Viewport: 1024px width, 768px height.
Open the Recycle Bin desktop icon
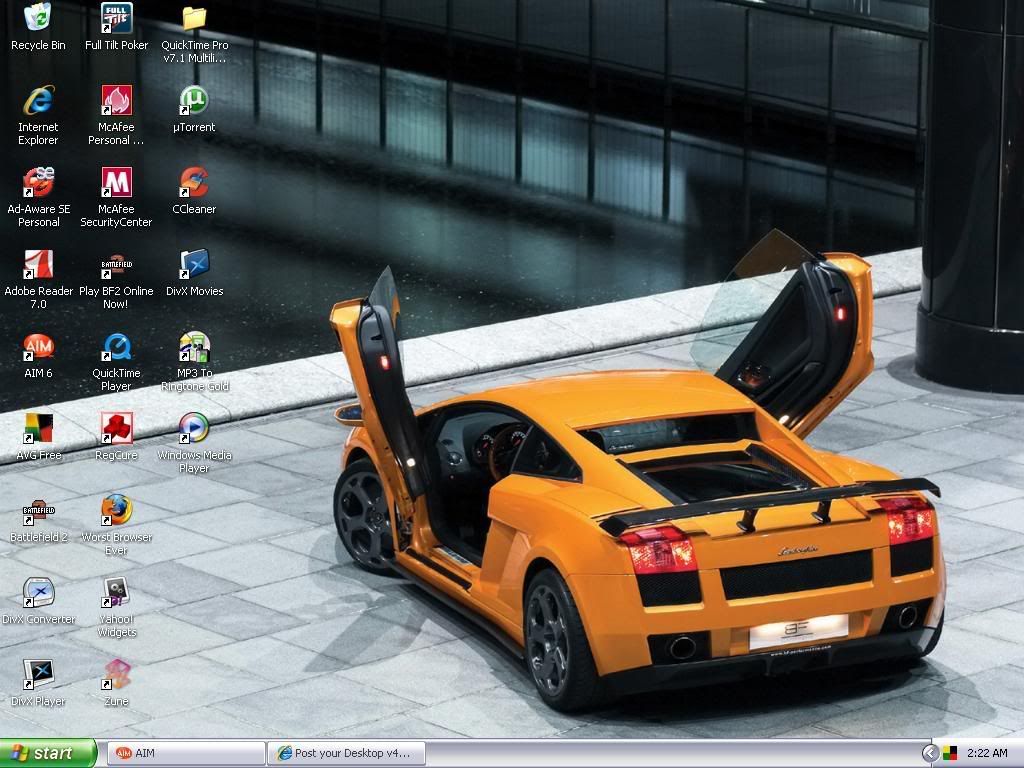coord(38,18)
